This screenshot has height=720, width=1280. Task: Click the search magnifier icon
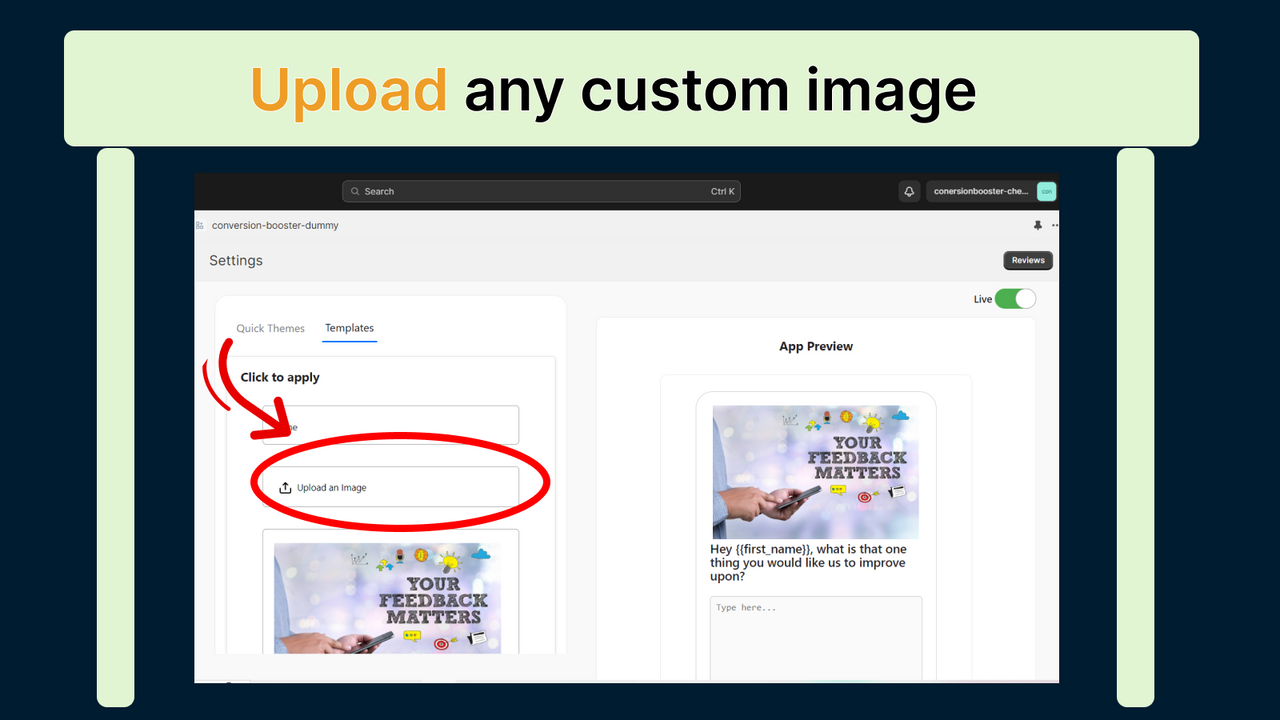pos(356,191)
